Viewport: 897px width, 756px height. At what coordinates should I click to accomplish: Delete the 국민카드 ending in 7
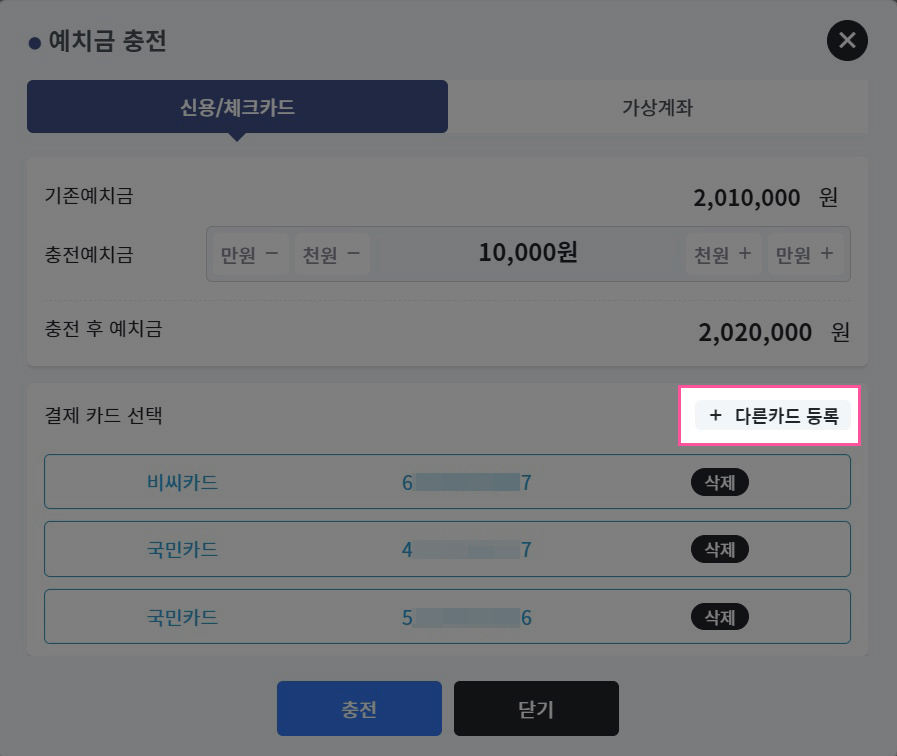click(720, 549)
